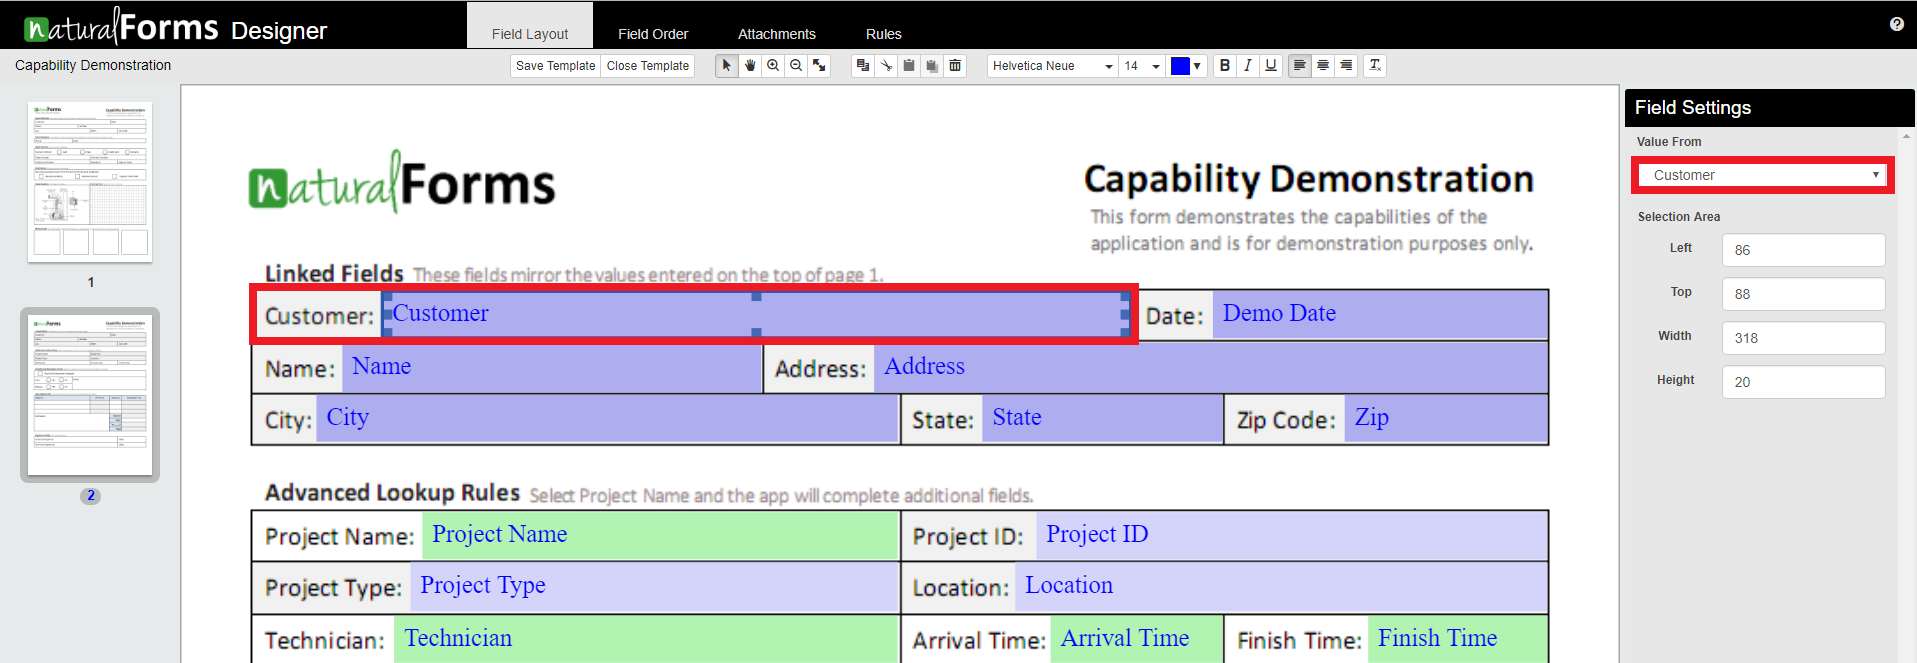Click the fit-to-screen expand arrows icon
This screenshot has height=663, width=1917.
point(819,66)
